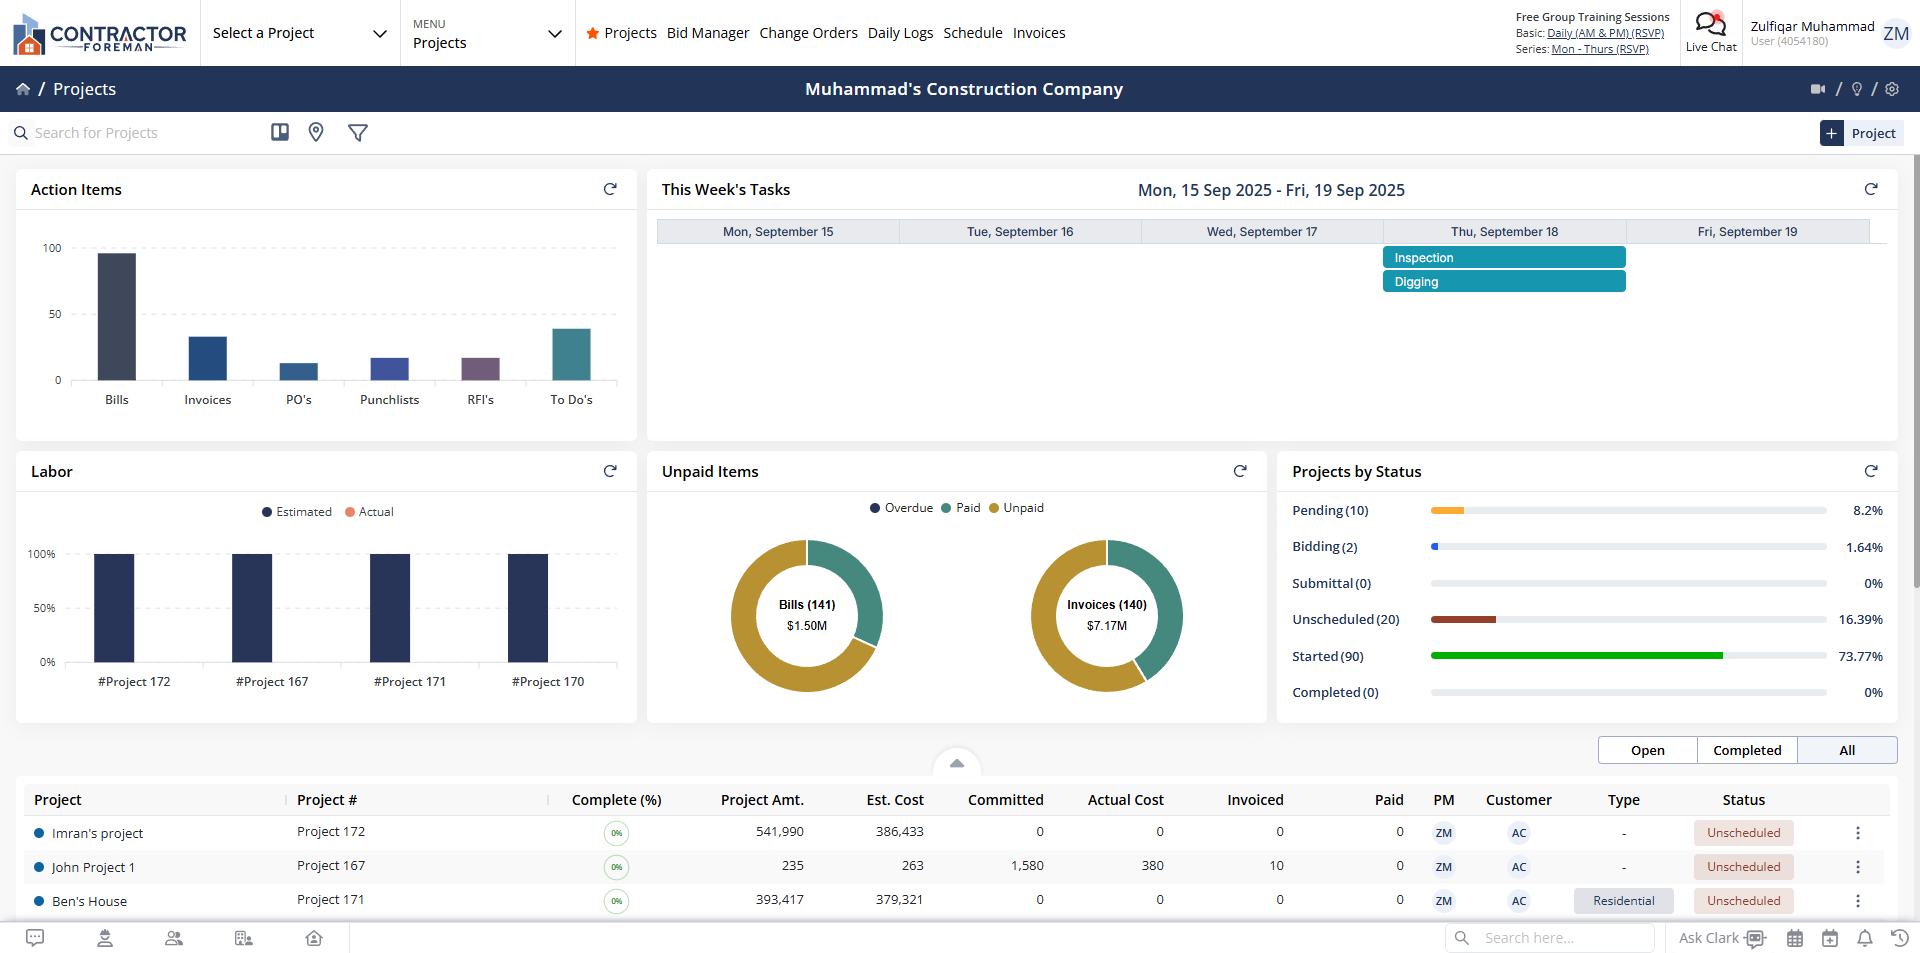Expand the Select a Project dropdown
The width and height of the screenshot is (1920, 953).
click(x=299, y=33)
